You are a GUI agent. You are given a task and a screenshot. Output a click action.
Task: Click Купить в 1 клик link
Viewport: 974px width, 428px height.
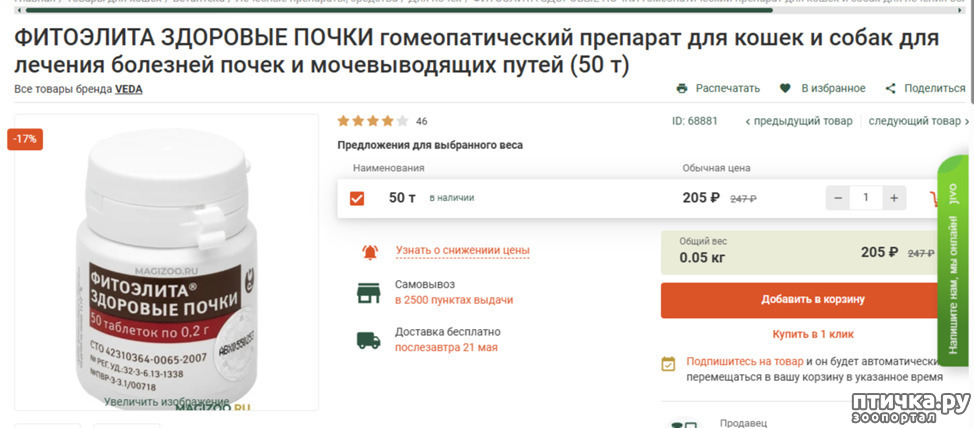point(812,334)
